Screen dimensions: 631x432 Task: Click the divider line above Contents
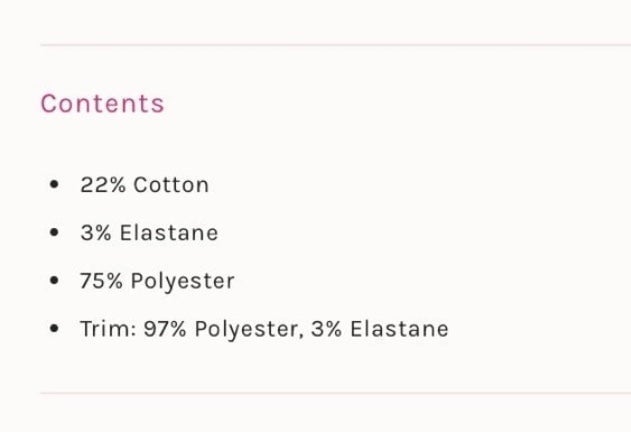(336, 45)
